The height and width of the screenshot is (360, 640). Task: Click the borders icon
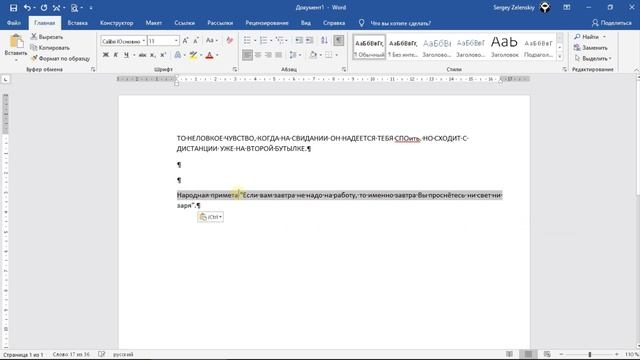click(329, 55)
